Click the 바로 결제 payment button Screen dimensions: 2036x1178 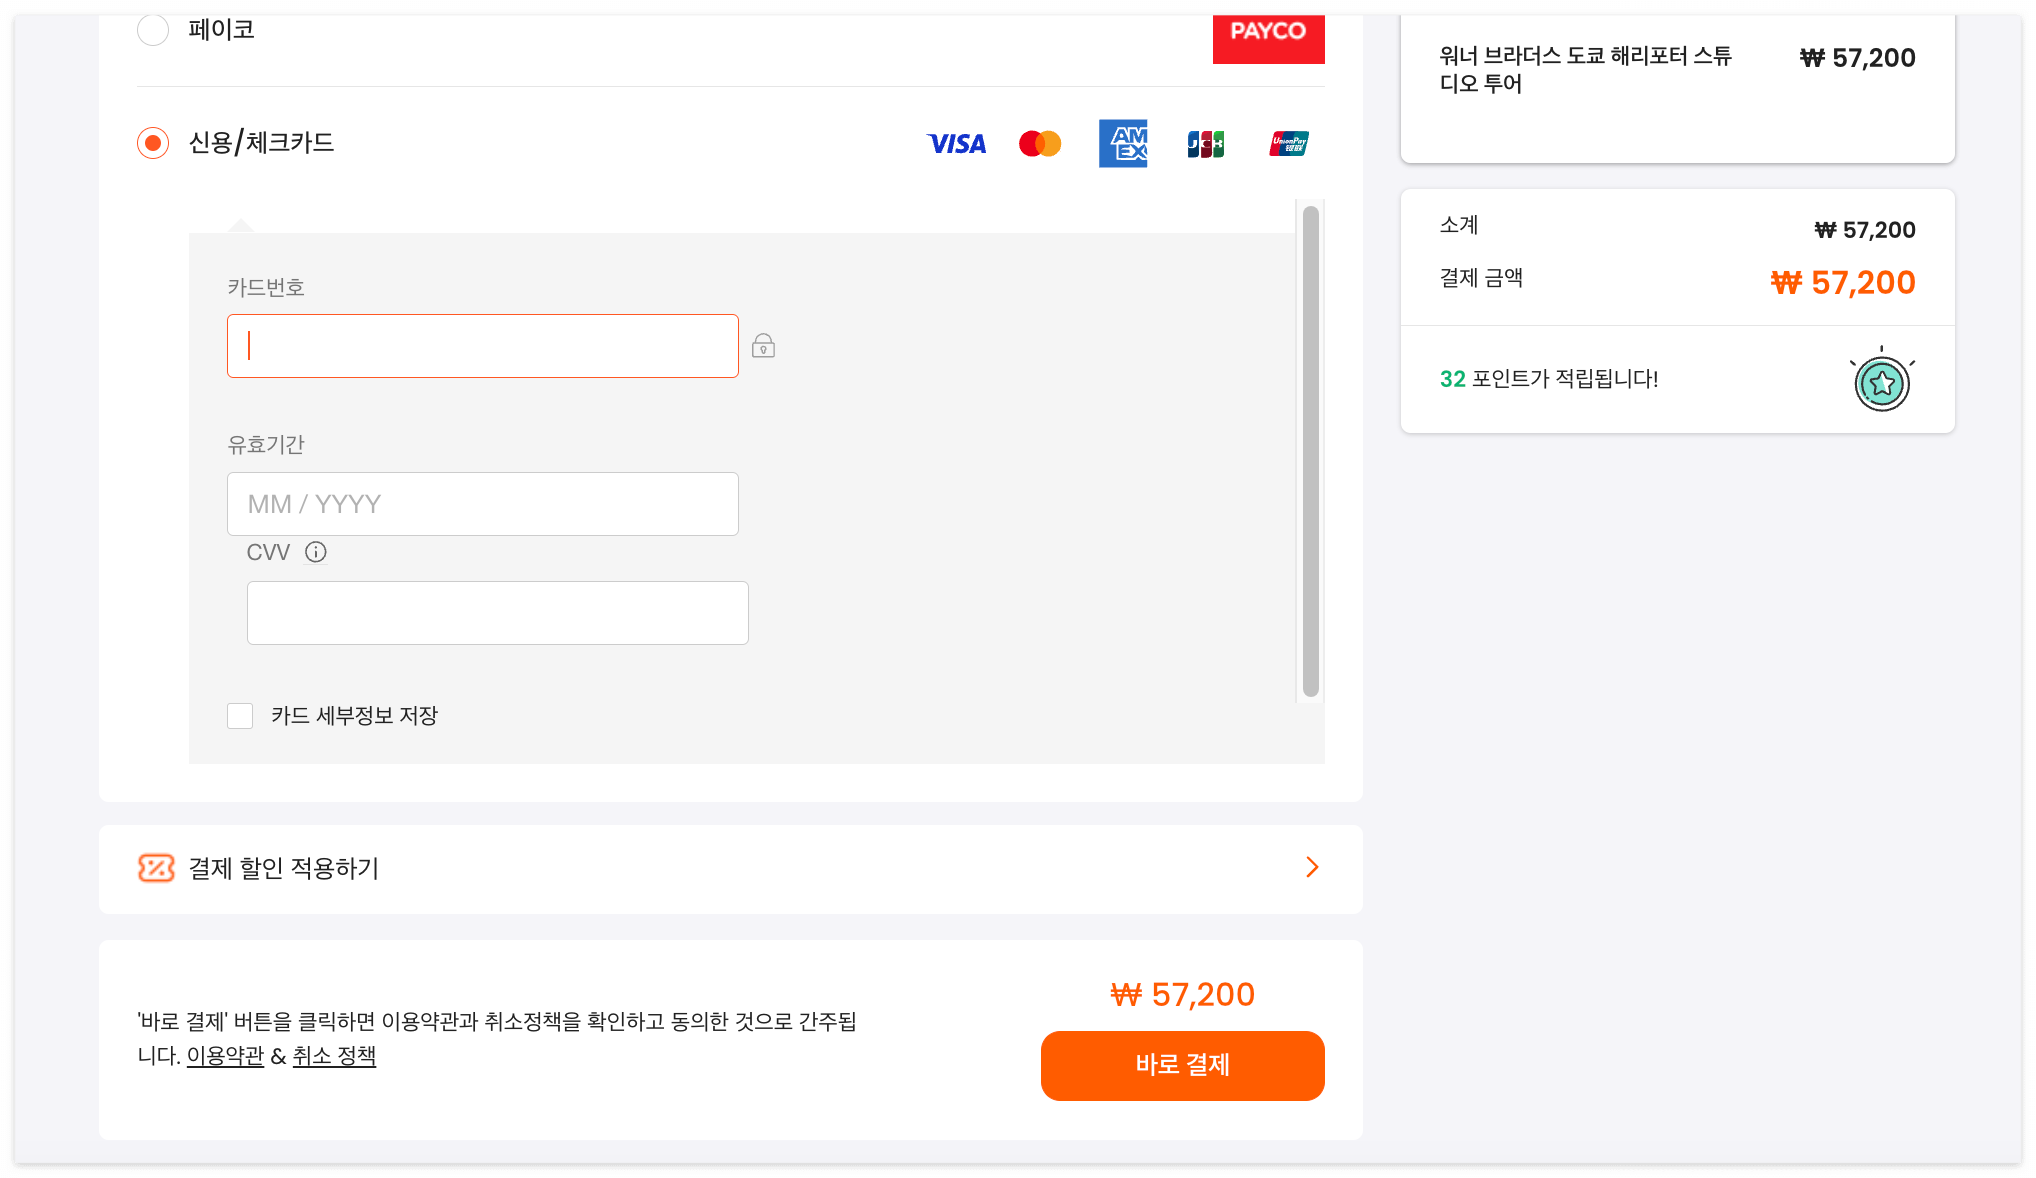[x=1182, y=1066]
